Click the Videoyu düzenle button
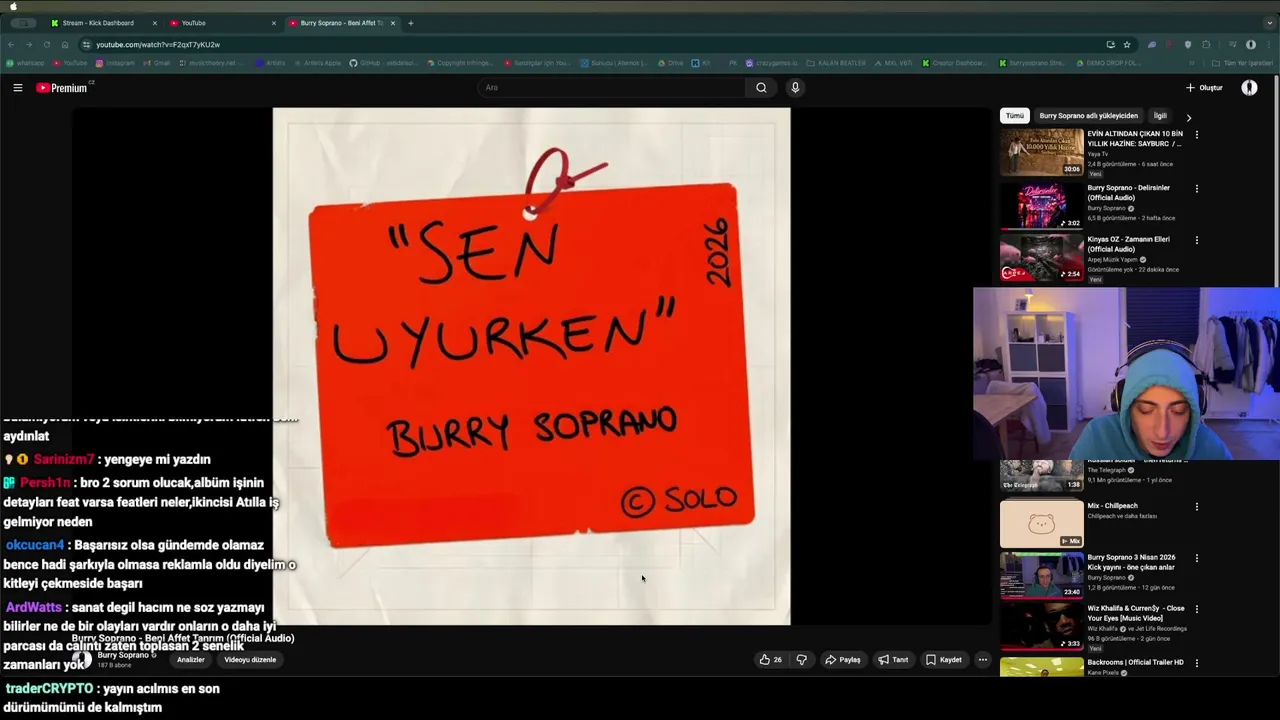 click(250, 660)
